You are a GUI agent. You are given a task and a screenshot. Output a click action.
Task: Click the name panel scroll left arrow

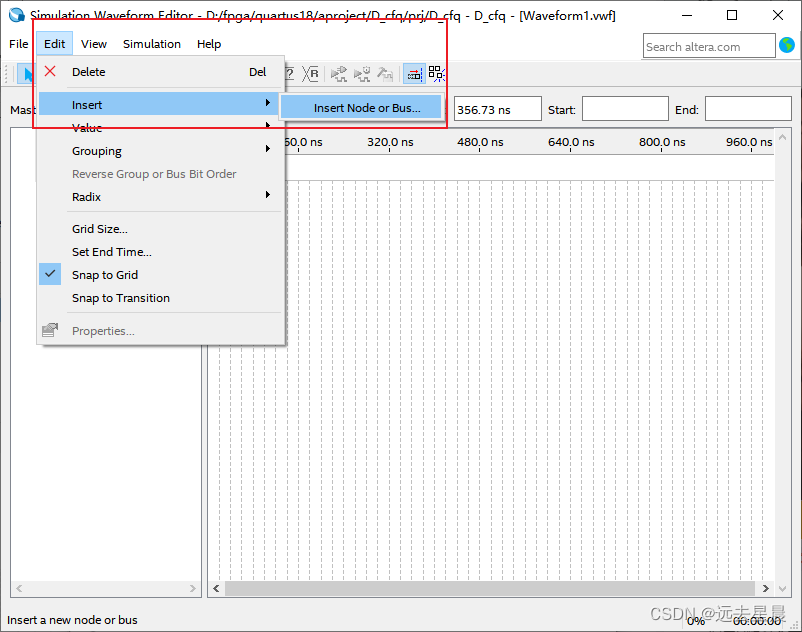coord(19,588)
